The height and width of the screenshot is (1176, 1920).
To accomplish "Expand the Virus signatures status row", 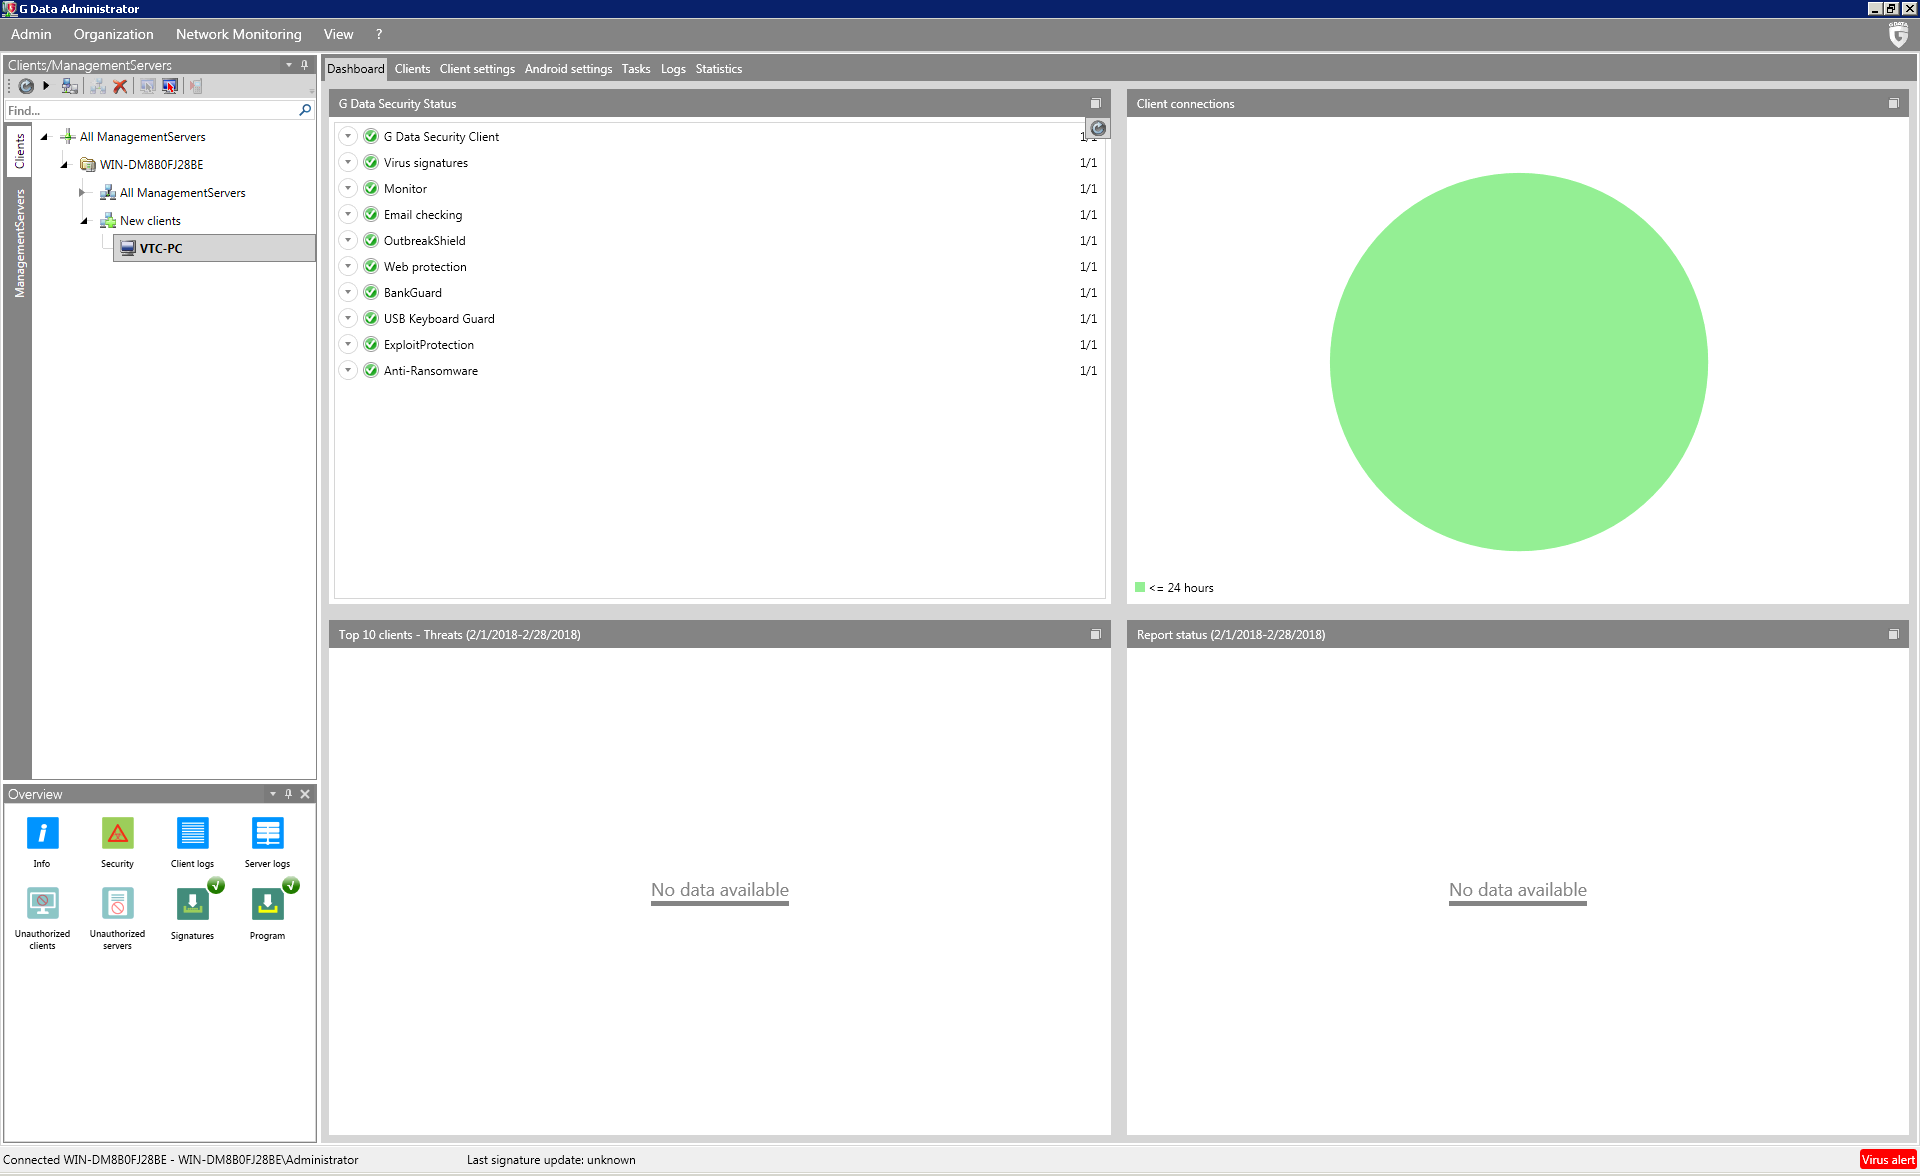I will [348, 163].
